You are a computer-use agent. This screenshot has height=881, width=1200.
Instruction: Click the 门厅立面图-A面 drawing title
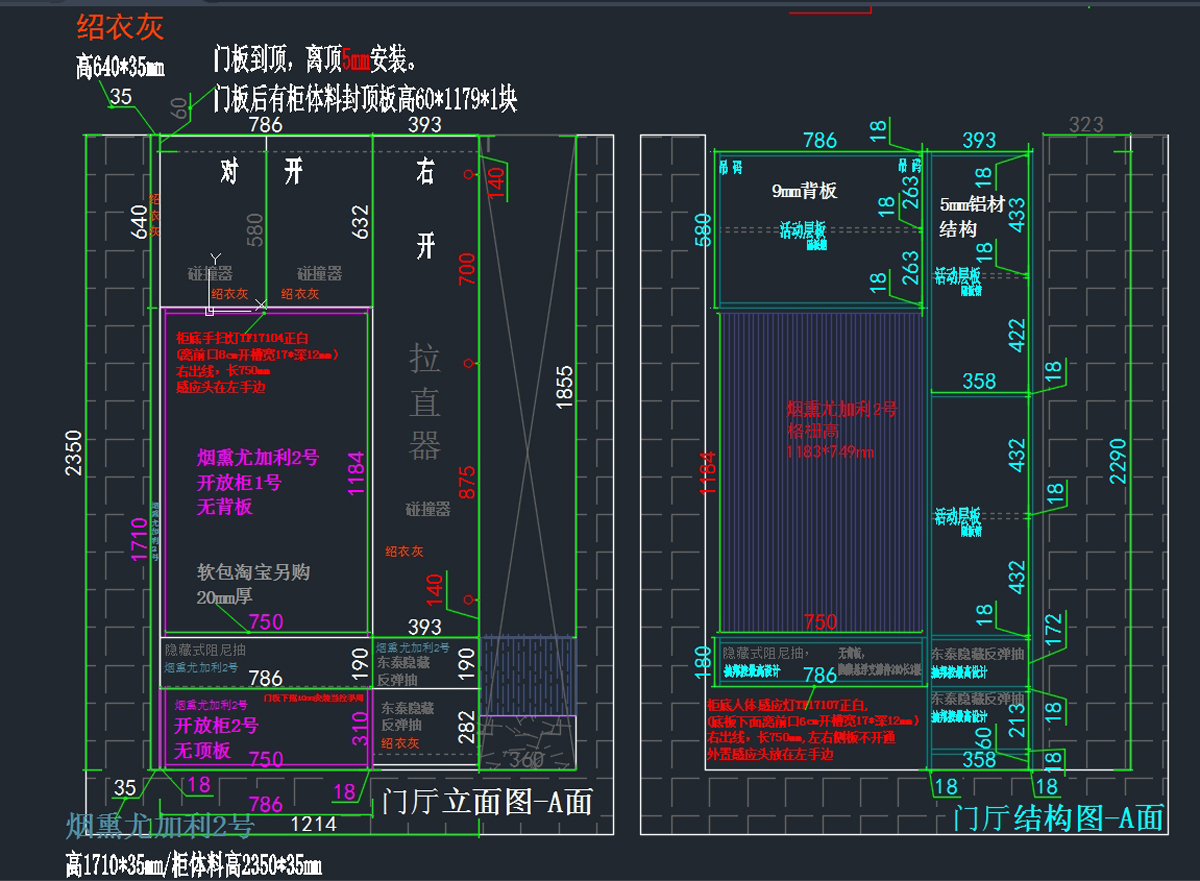tap(487, 802)
